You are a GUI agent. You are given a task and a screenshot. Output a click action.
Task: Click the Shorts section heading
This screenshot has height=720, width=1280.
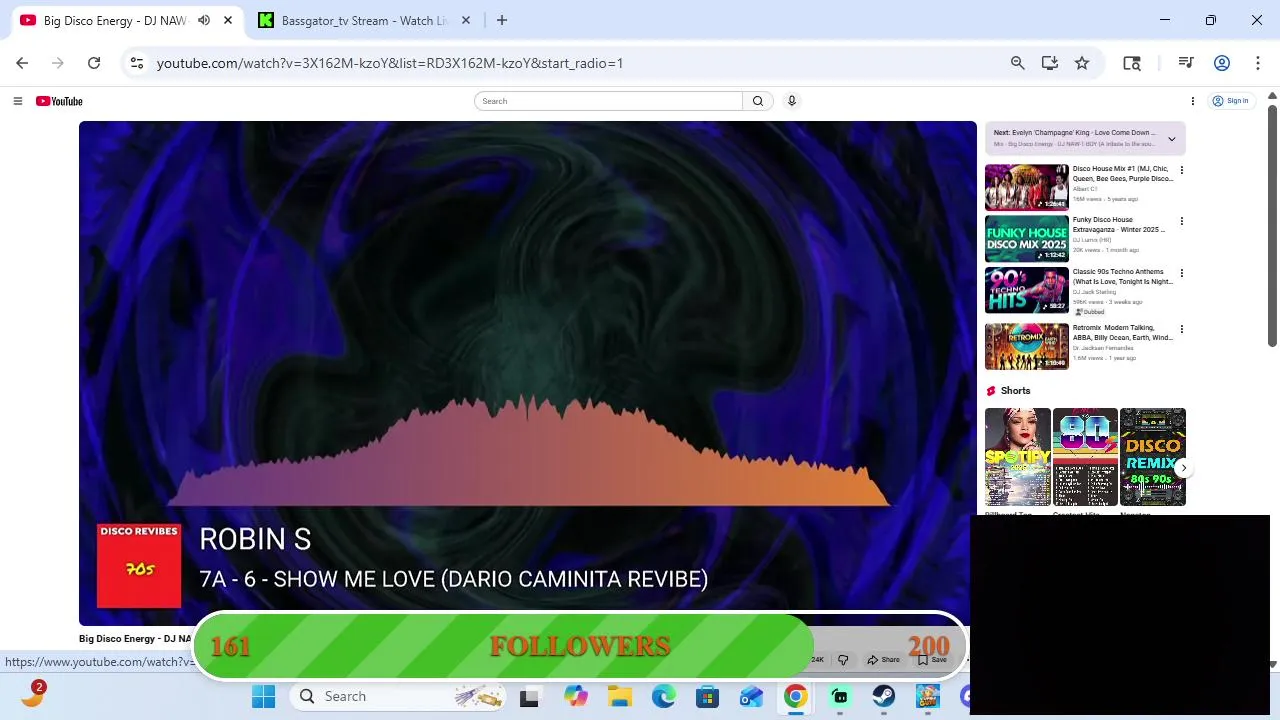click(1015, 391)
